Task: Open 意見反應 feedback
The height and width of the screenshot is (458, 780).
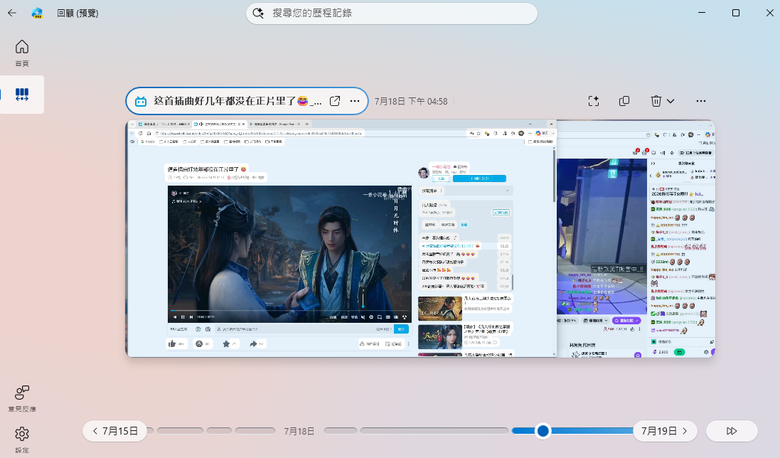Action: (22, 398)
